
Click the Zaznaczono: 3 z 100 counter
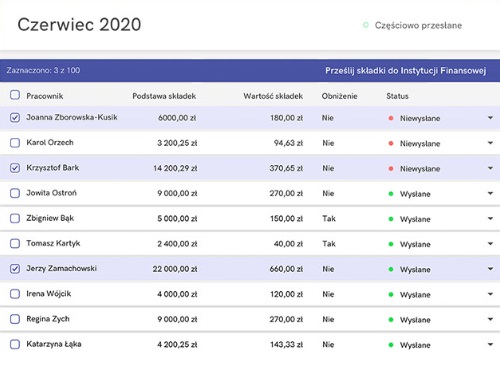tap(43, 70)
